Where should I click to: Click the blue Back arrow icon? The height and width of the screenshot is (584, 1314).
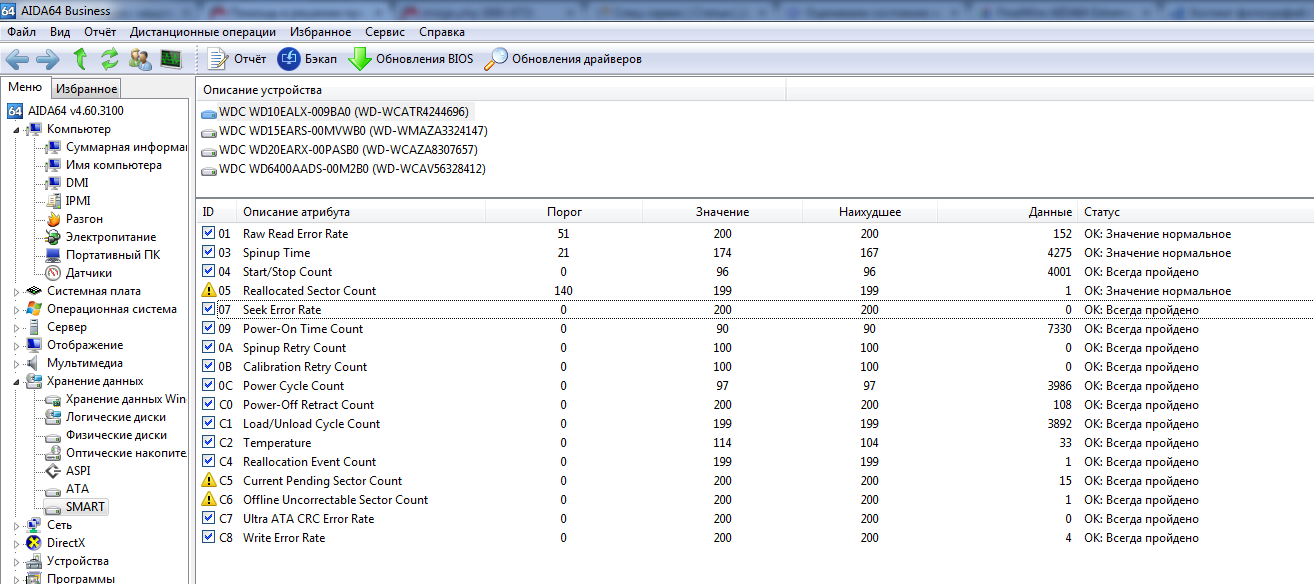pos(17,59)
